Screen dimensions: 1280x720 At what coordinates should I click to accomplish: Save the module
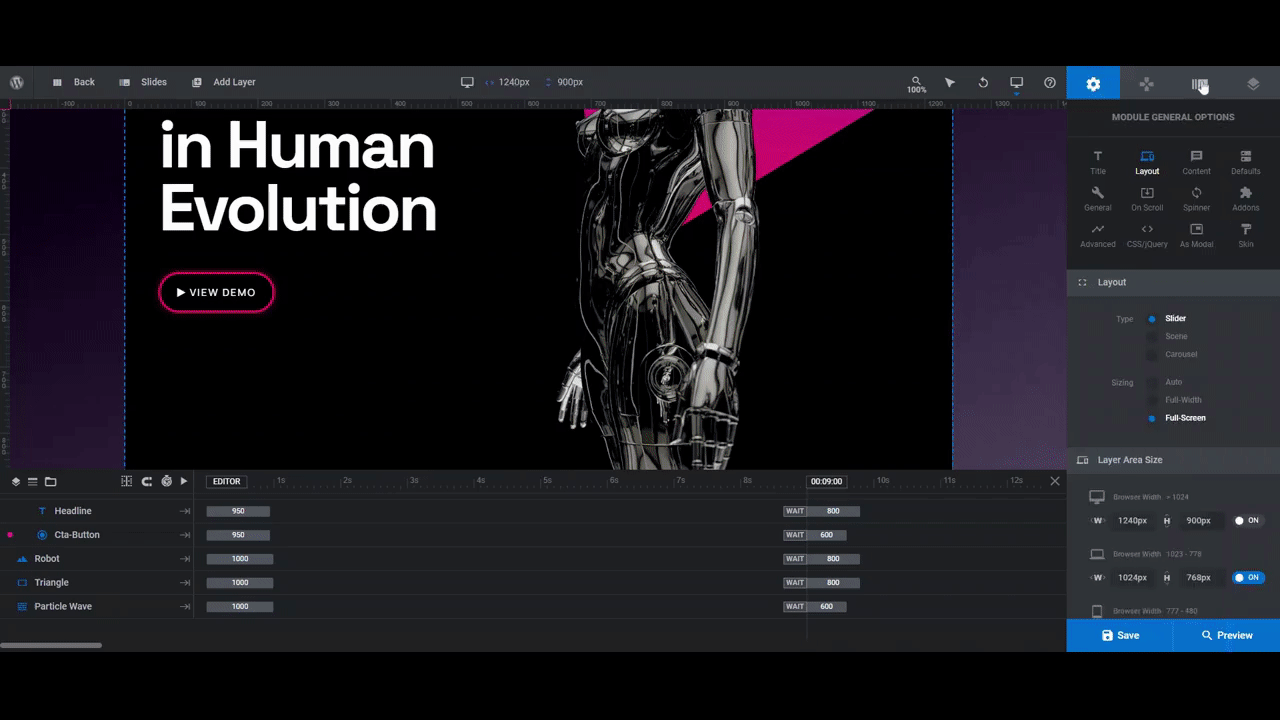[1120, 635]
